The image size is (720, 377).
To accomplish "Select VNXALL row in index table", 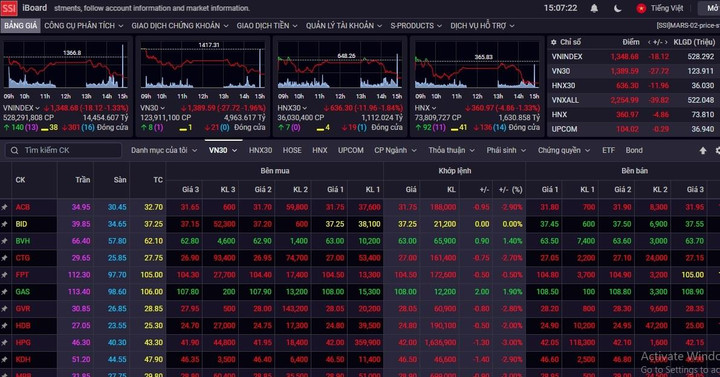I will (x=633, y=100).
